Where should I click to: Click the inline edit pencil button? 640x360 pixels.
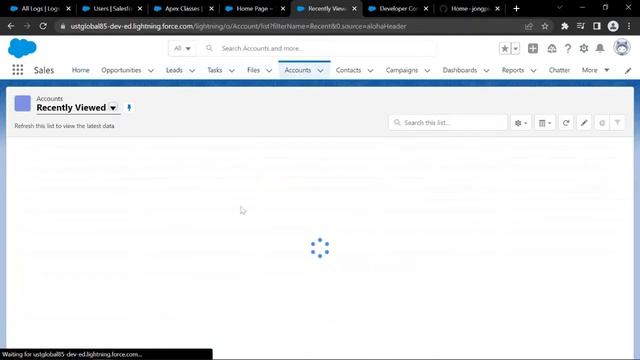coord(584,123)
